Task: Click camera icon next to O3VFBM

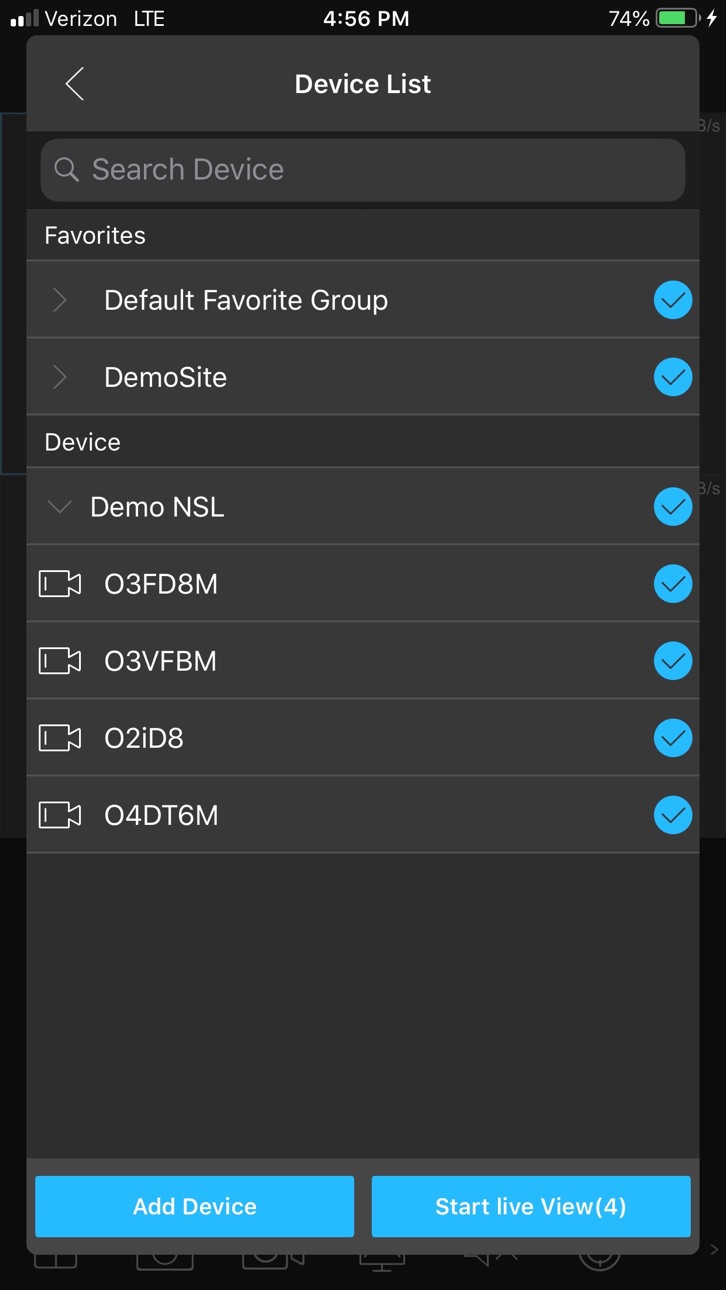Action: [60, 661]
